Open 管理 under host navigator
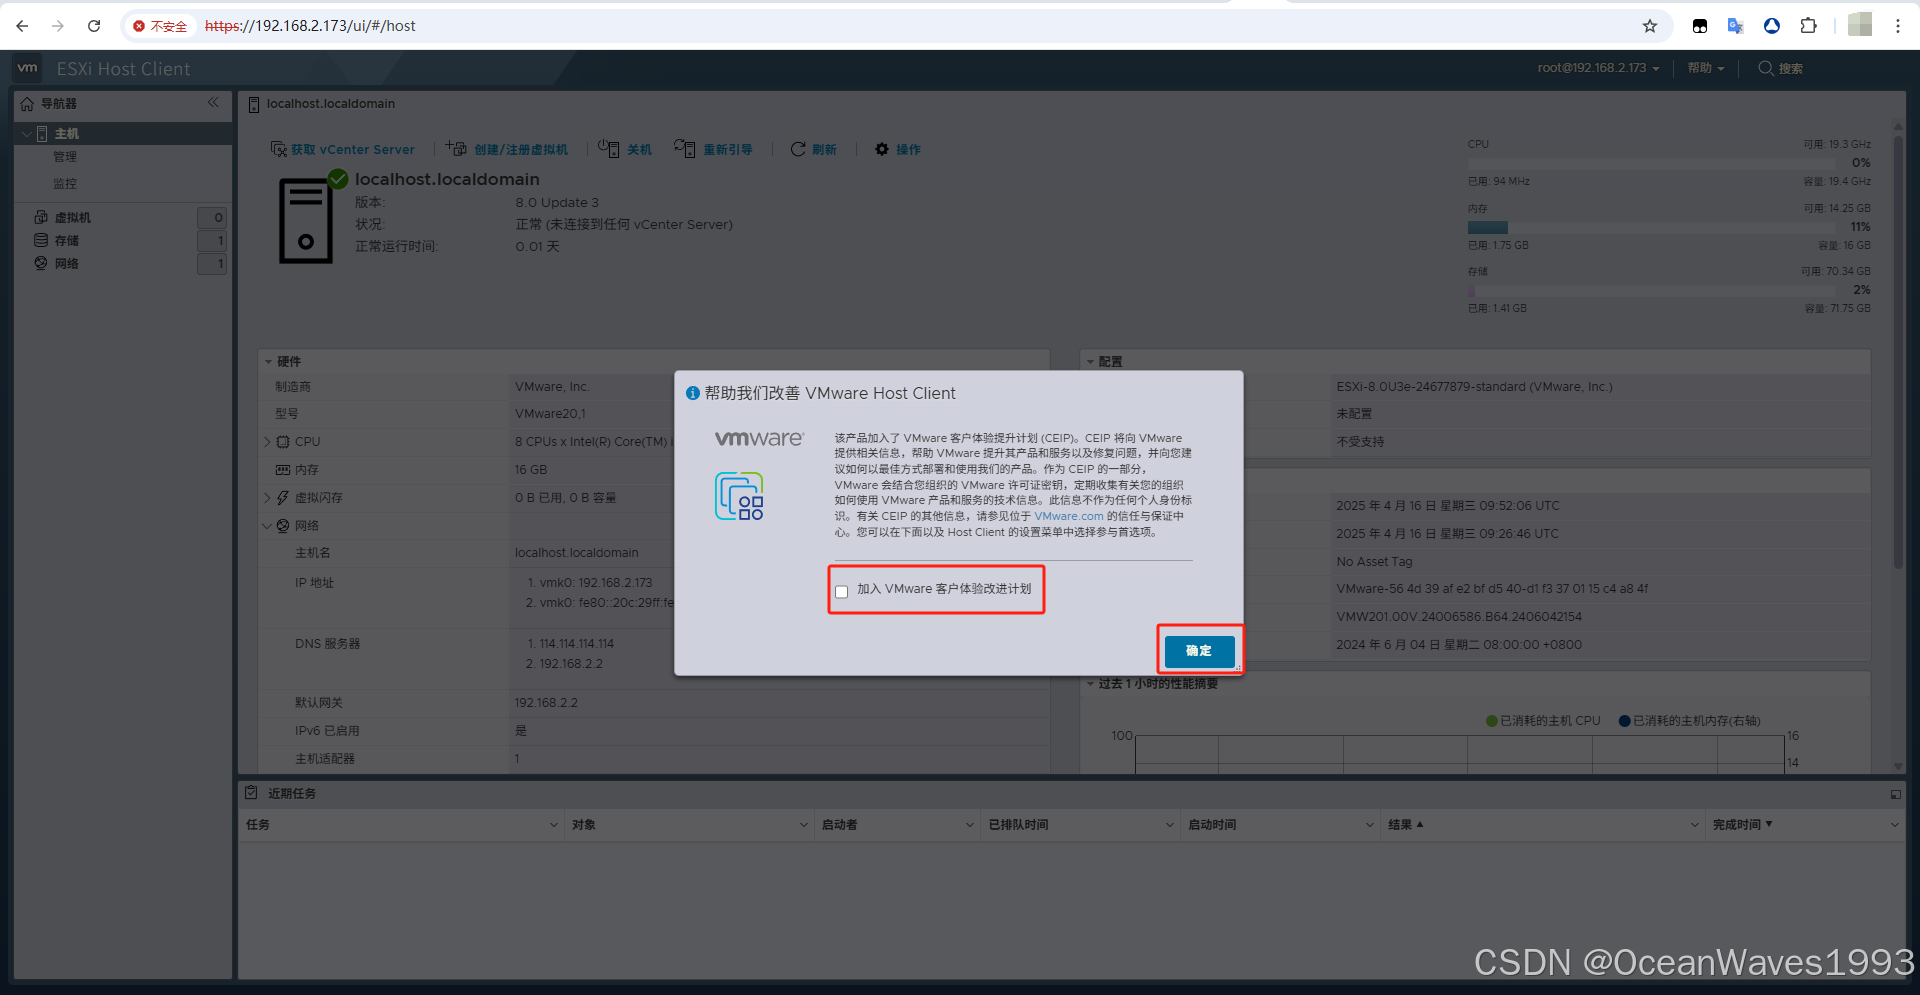Image resolution: width=1920 pixels, height=995 pixels. coord(65,157)
